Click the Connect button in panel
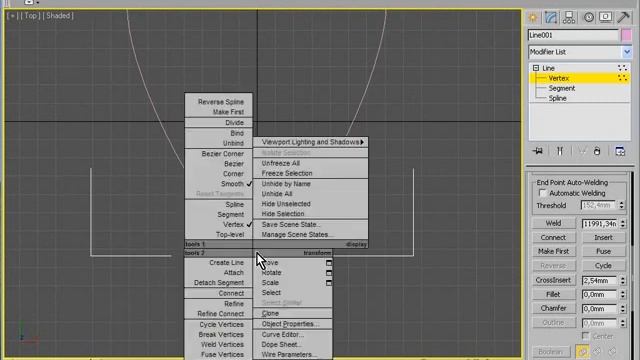Viewport: 640px width, 360px height. [x=553, y=237]
